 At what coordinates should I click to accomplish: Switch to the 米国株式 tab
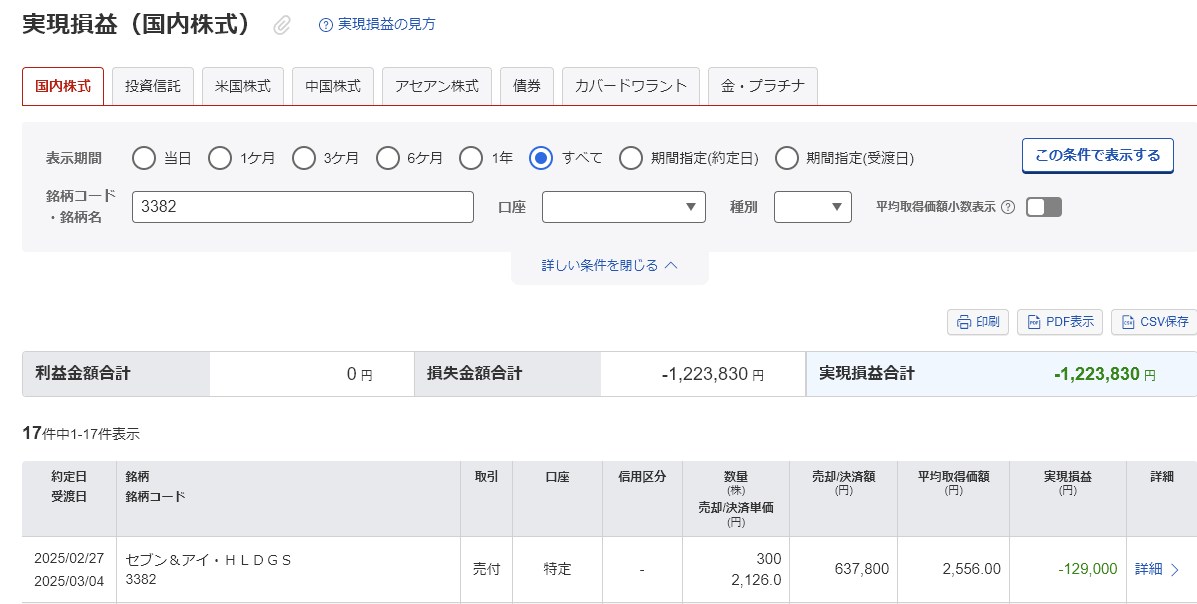[x=243, y=86]
